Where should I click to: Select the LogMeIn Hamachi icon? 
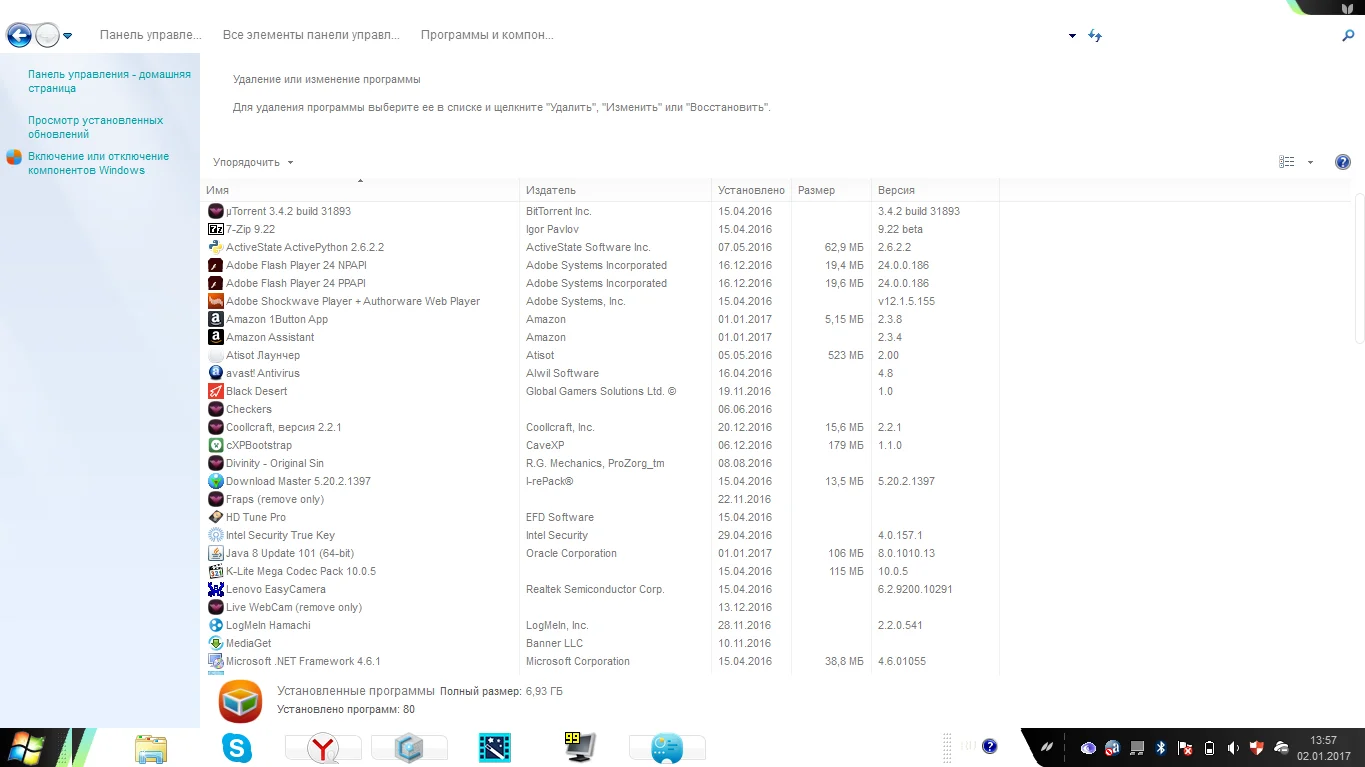click(x=216, y=625)
